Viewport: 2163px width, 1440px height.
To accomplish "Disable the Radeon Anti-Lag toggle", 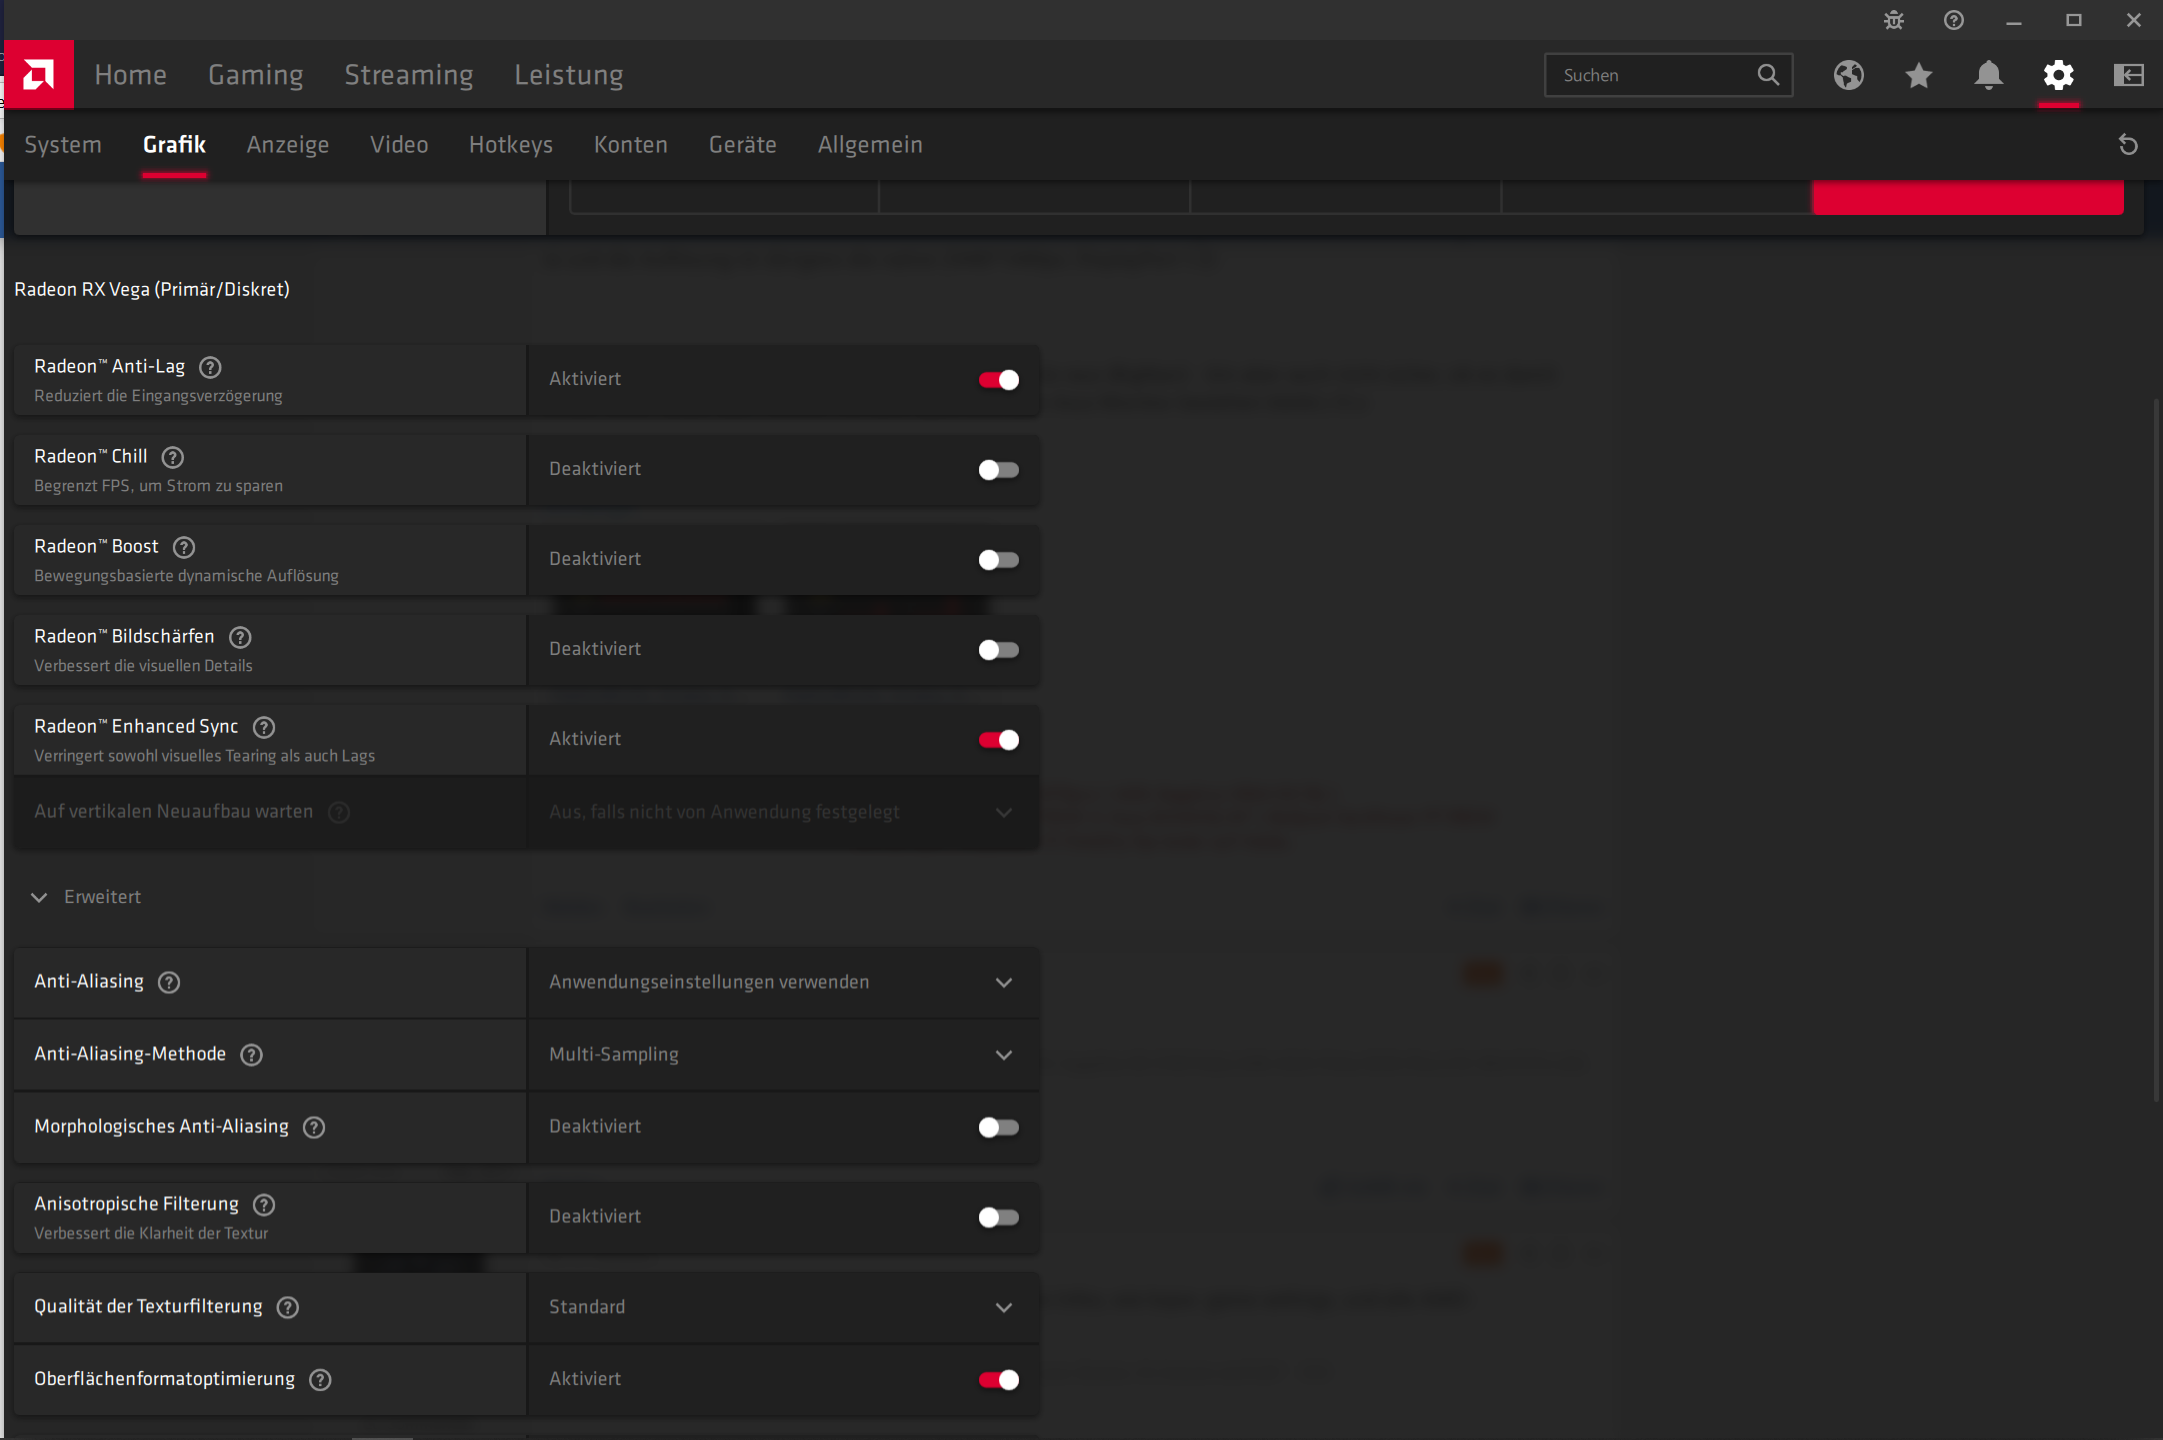I will 998,380.
